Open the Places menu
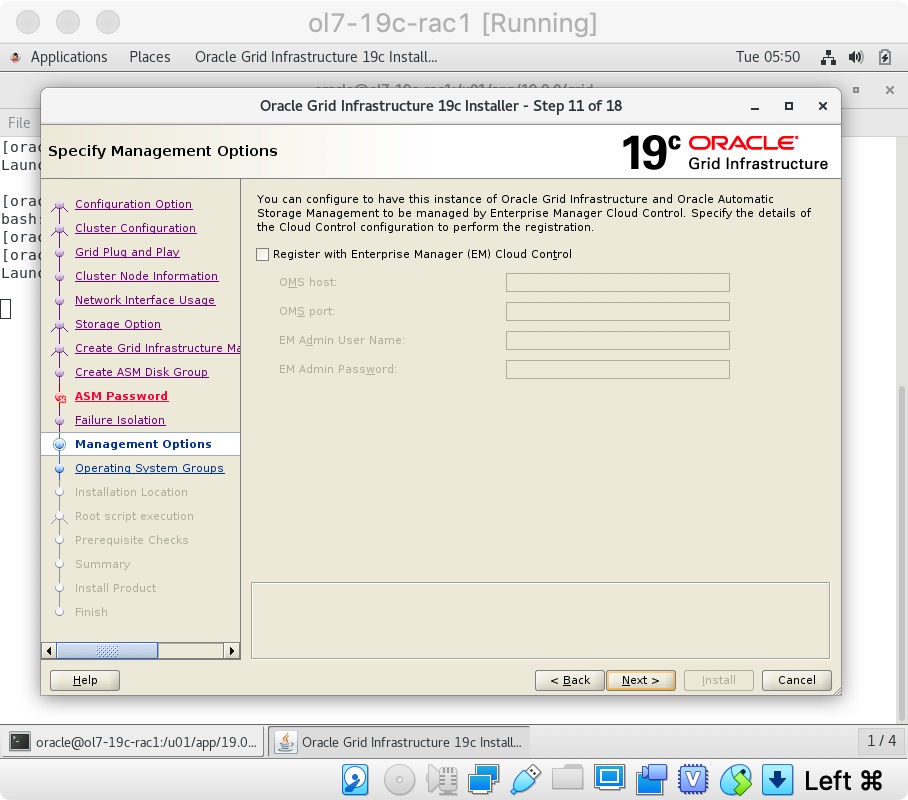 [x=150, y=57]
